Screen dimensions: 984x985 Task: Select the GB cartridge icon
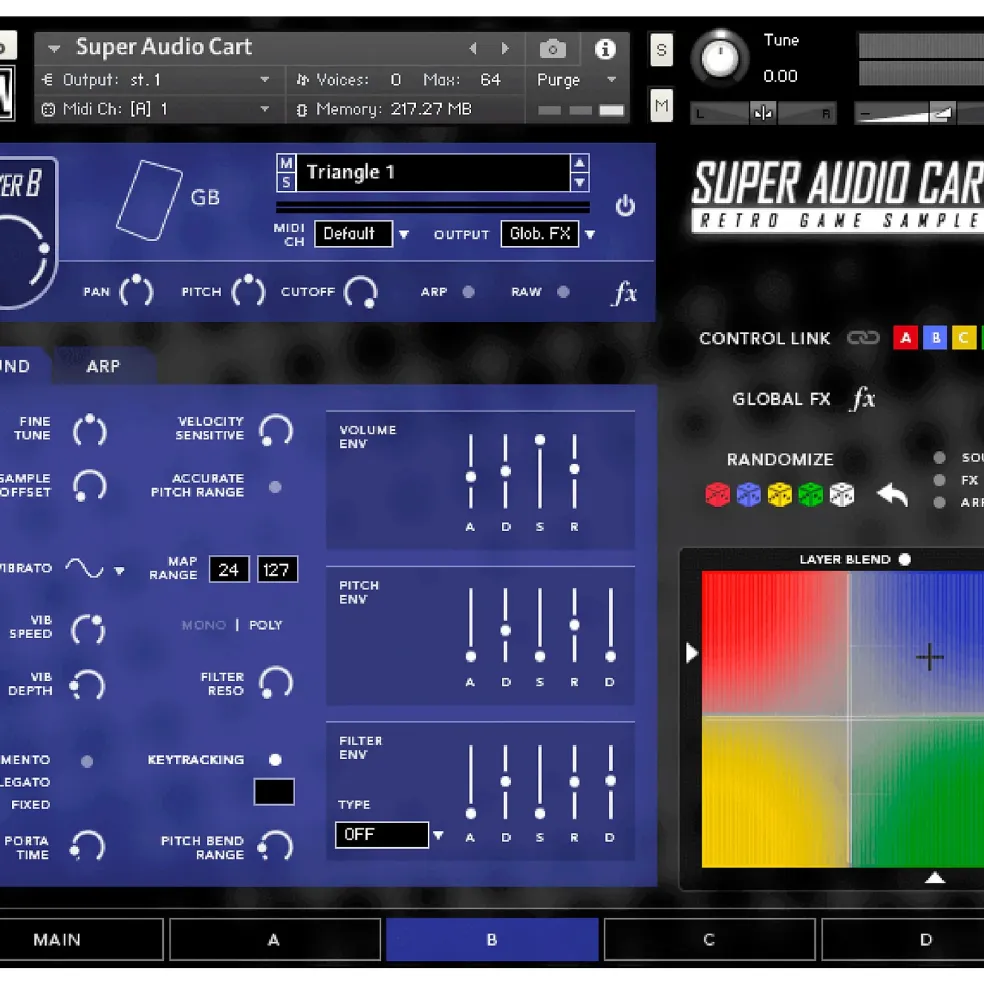pyautogui.click(x=150, y=200)
